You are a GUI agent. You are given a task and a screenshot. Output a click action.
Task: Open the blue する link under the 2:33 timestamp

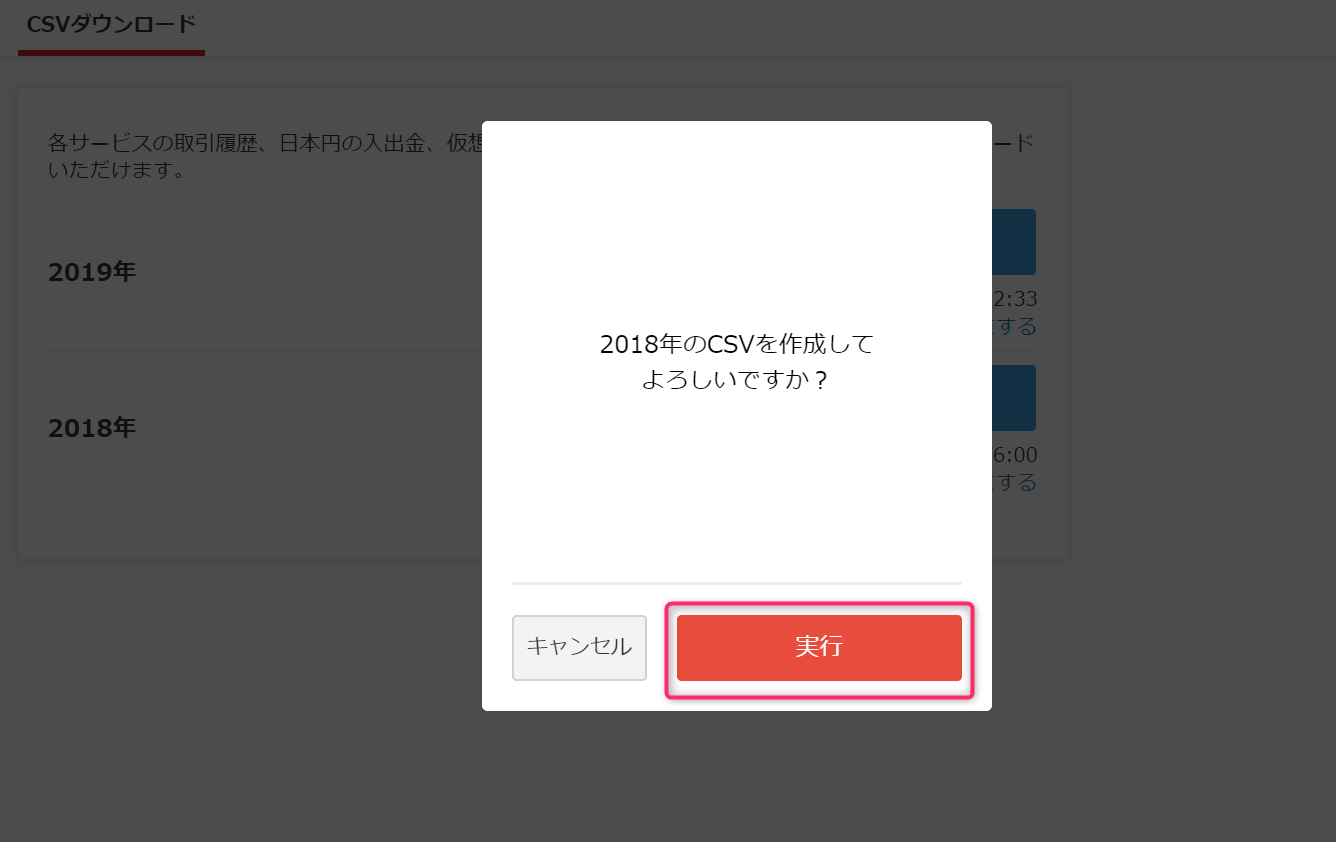[1015, 326]
